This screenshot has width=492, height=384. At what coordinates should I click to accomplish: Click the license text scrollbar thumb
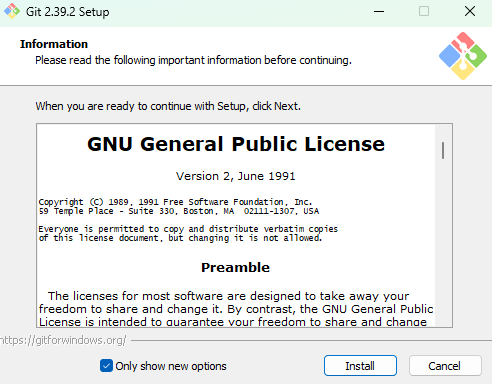(x=443, y=151)
